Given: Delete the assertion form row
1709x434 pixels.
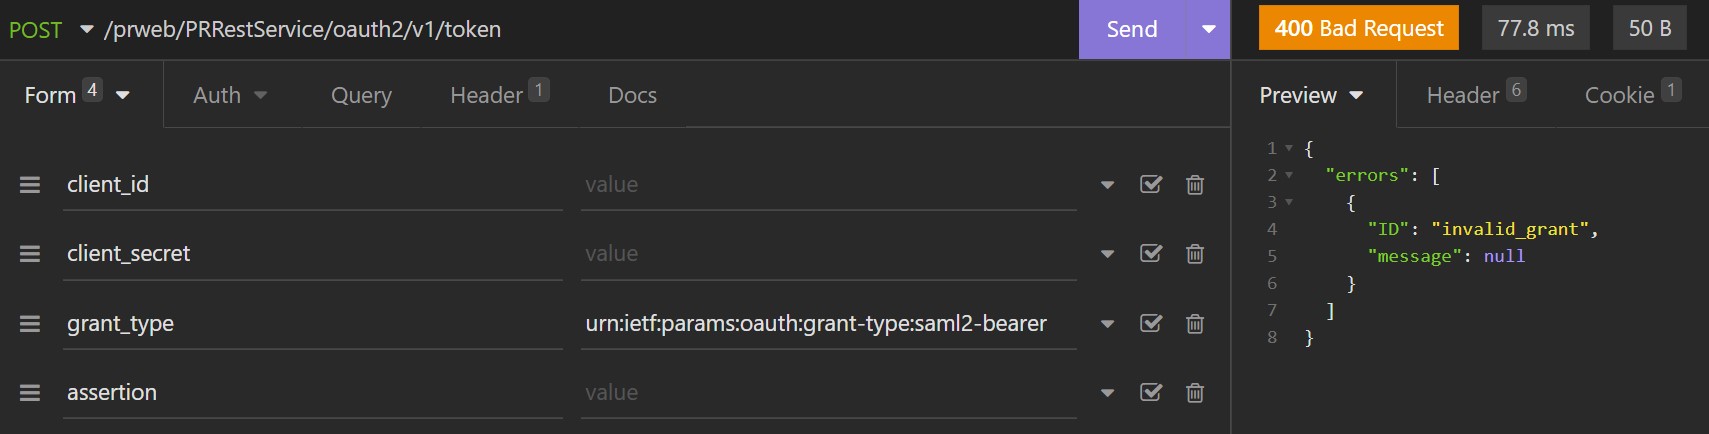Looking at the screenshot, I should pyautogui.click(x=1194, y=393).
